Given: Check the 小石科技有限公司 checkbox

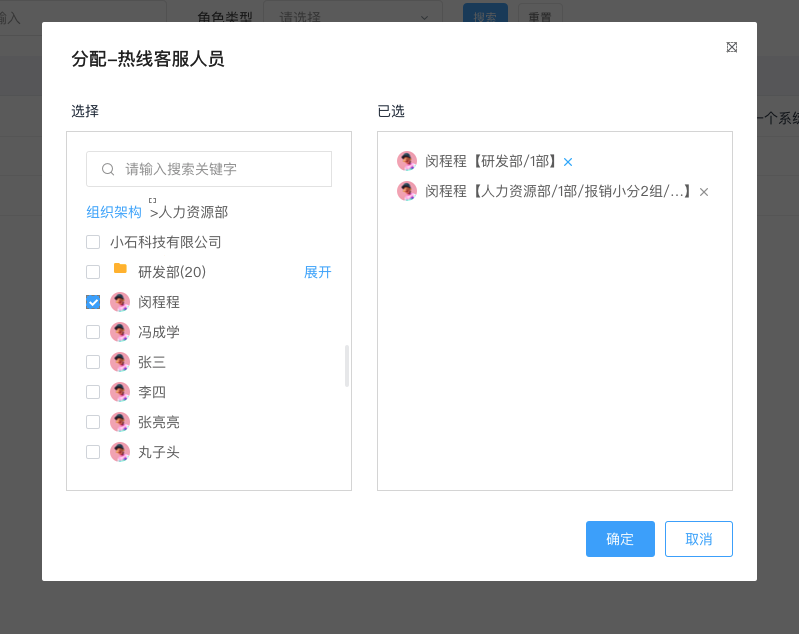Looking at the screenshot, I should (x=93, y=242).
